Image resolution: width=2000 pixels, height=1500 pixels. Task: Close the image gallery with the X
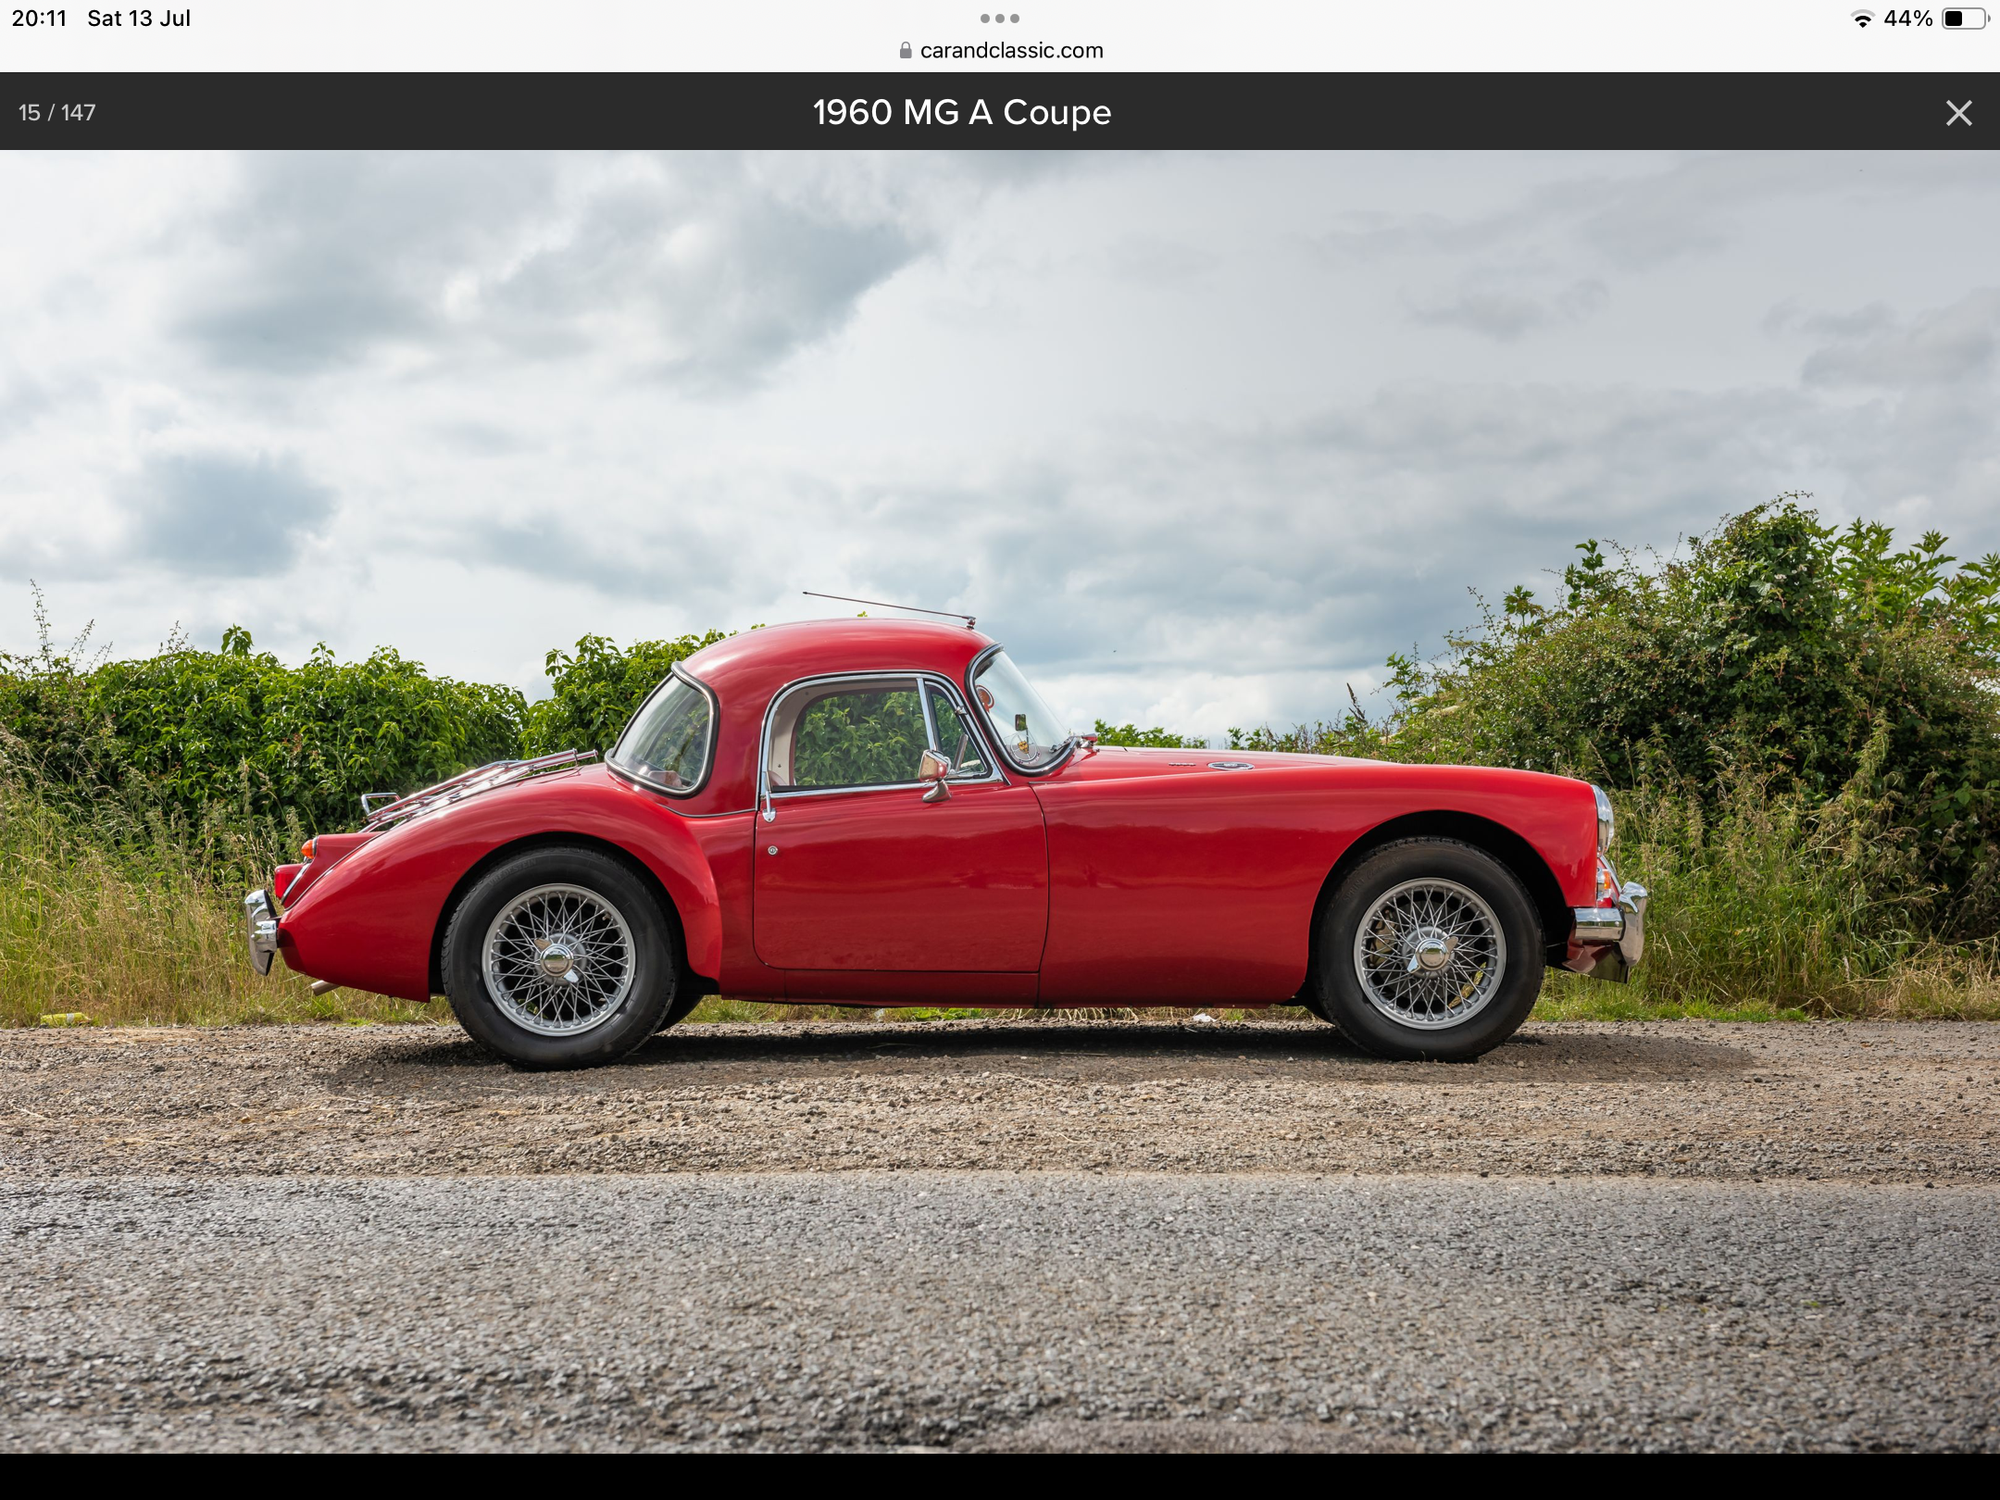1958,113
